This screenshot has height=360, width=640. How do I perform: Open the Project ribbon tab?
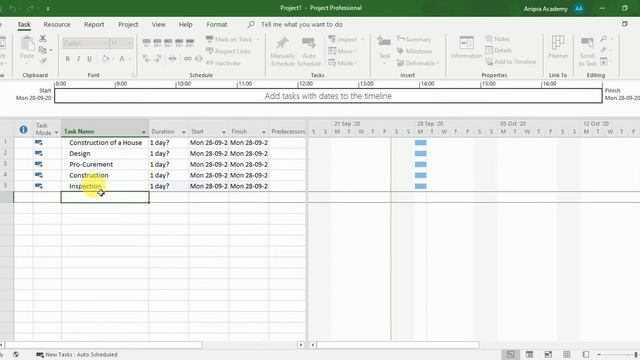coord(128,24)
